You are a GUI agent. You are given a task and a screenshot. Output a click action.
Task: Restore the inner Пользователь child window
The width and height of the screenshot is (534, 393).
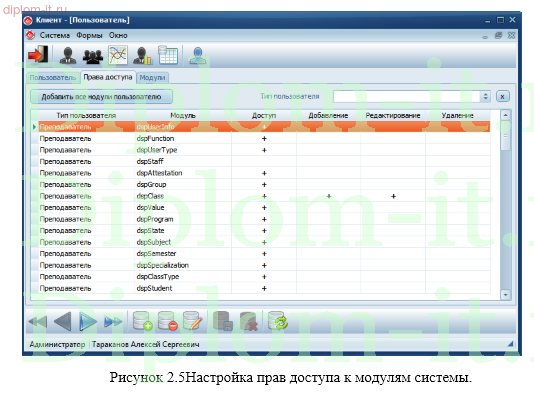pos(498,35)
